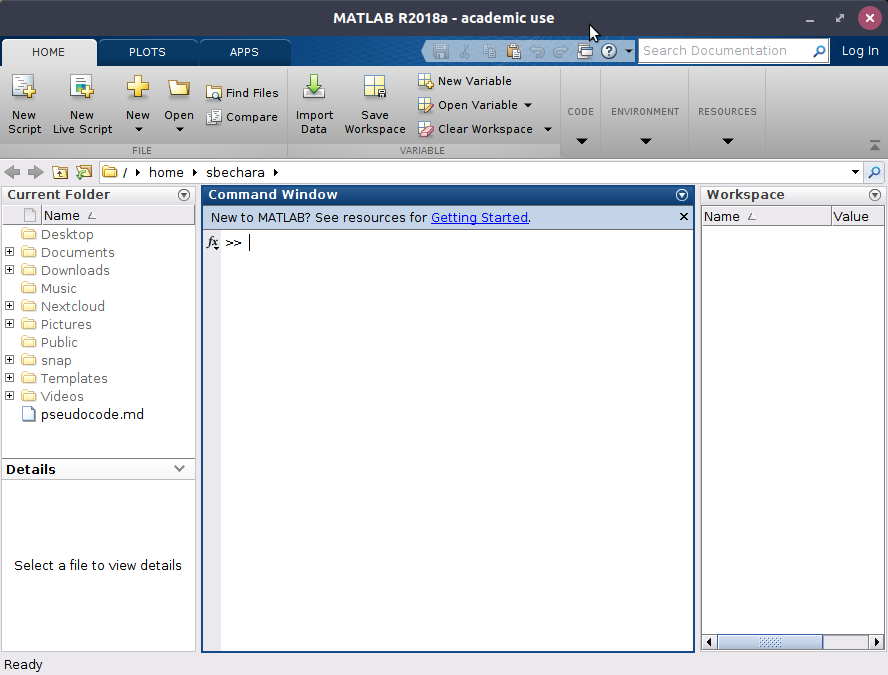Open the Help question mark icon
Viewport: 888px width, 675px height.
pyautogui.click(x=609, y=52)
